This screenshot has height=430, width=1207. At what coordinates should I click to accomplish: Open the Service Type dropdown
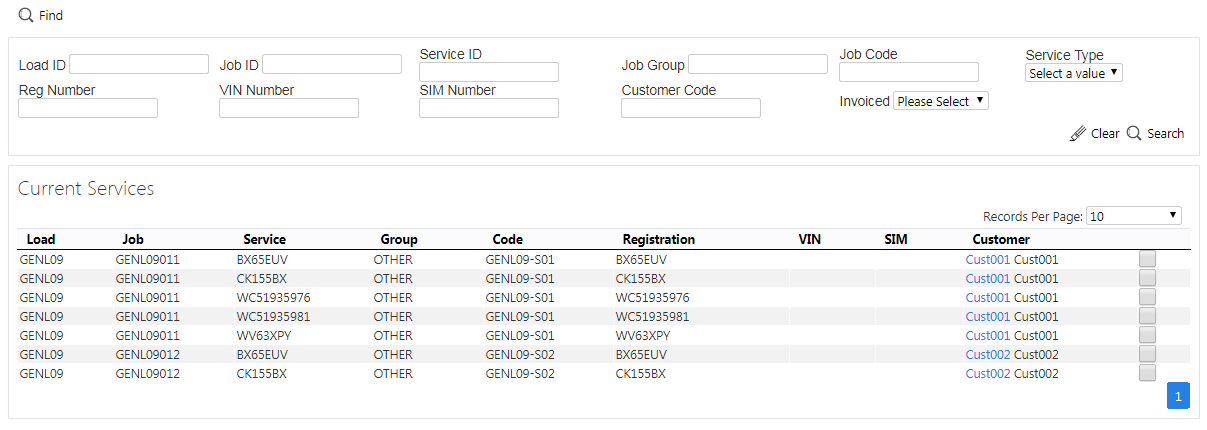coord(1074,73)
